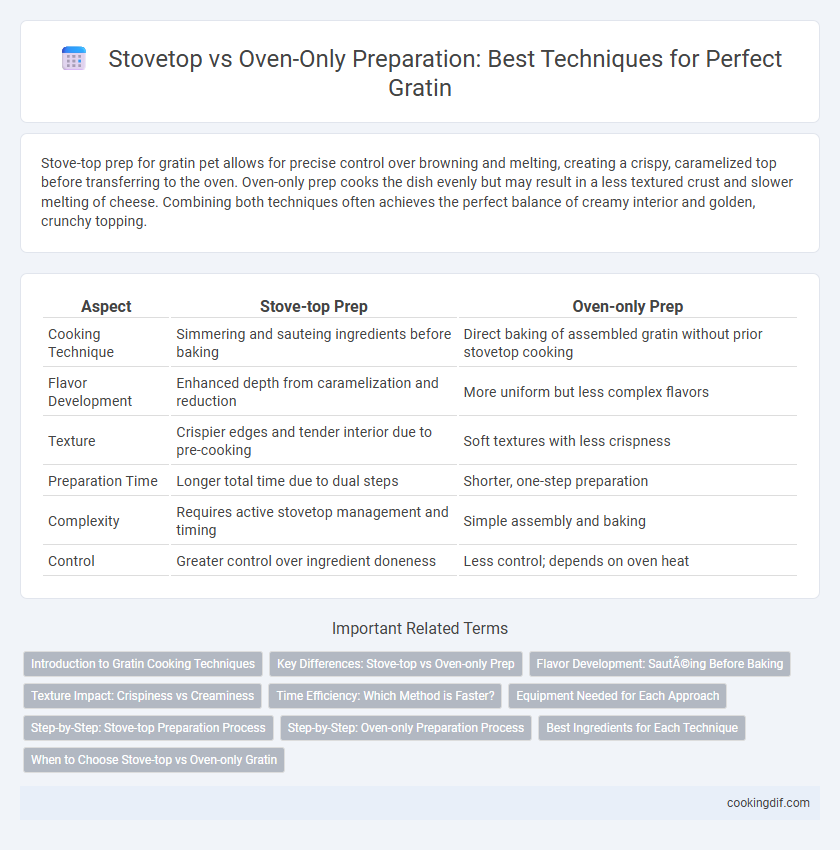The height and width of the screenshot is (850, 840).
Task: Open Introduction to Gratin Cooking Techniques tag
Action: pos(143,664)
